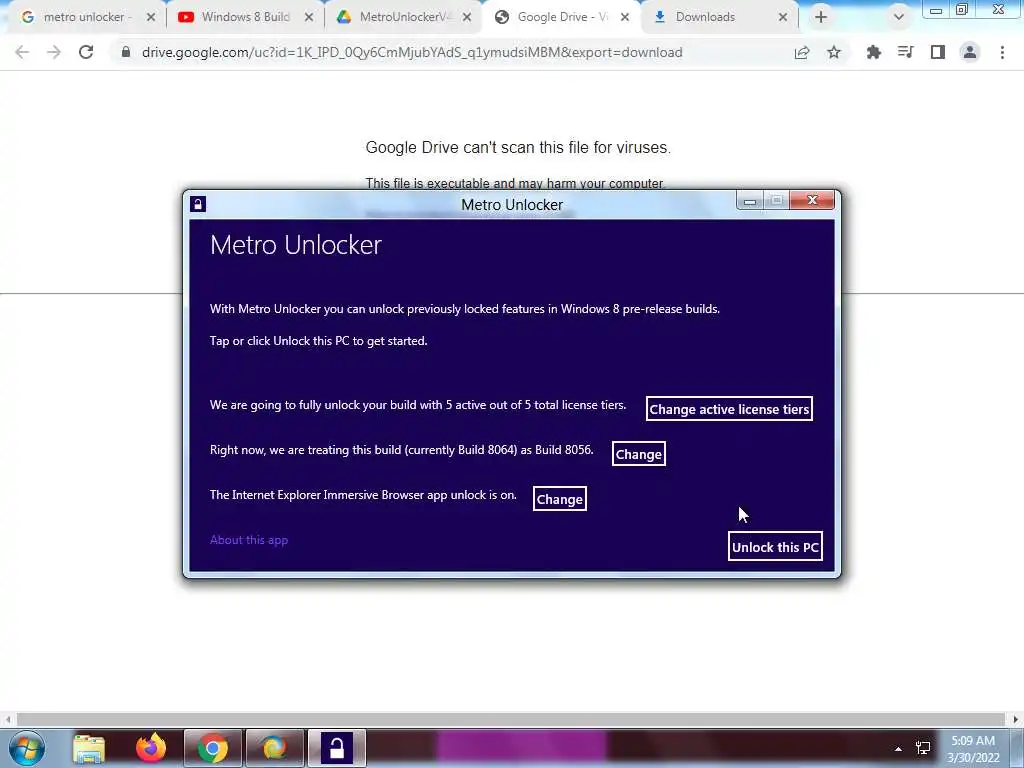The height and width of the screenshot is (768, 1024).
Task: Switch to the MetroUnlockerV4 Drive tab
Action: pyautogui.click(x=403, y=17)
